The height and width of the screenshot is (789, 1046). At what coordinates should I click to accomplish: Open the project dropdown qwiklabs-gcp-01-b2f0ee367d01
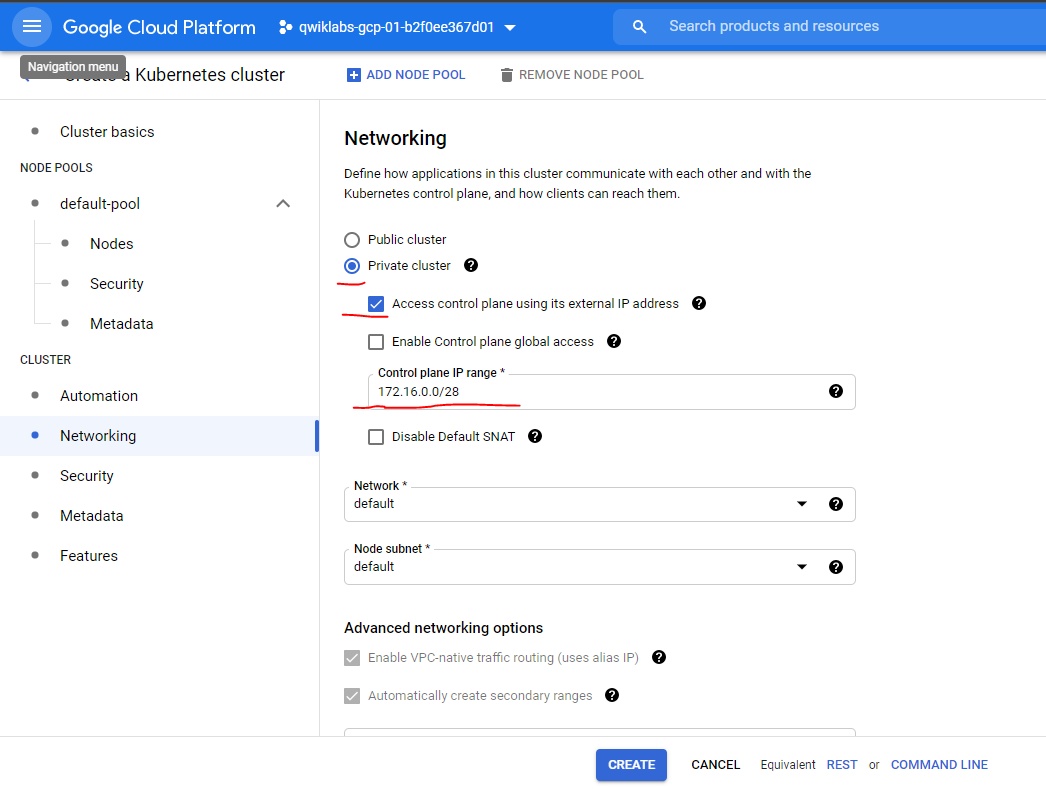click(x=398, y=27)
